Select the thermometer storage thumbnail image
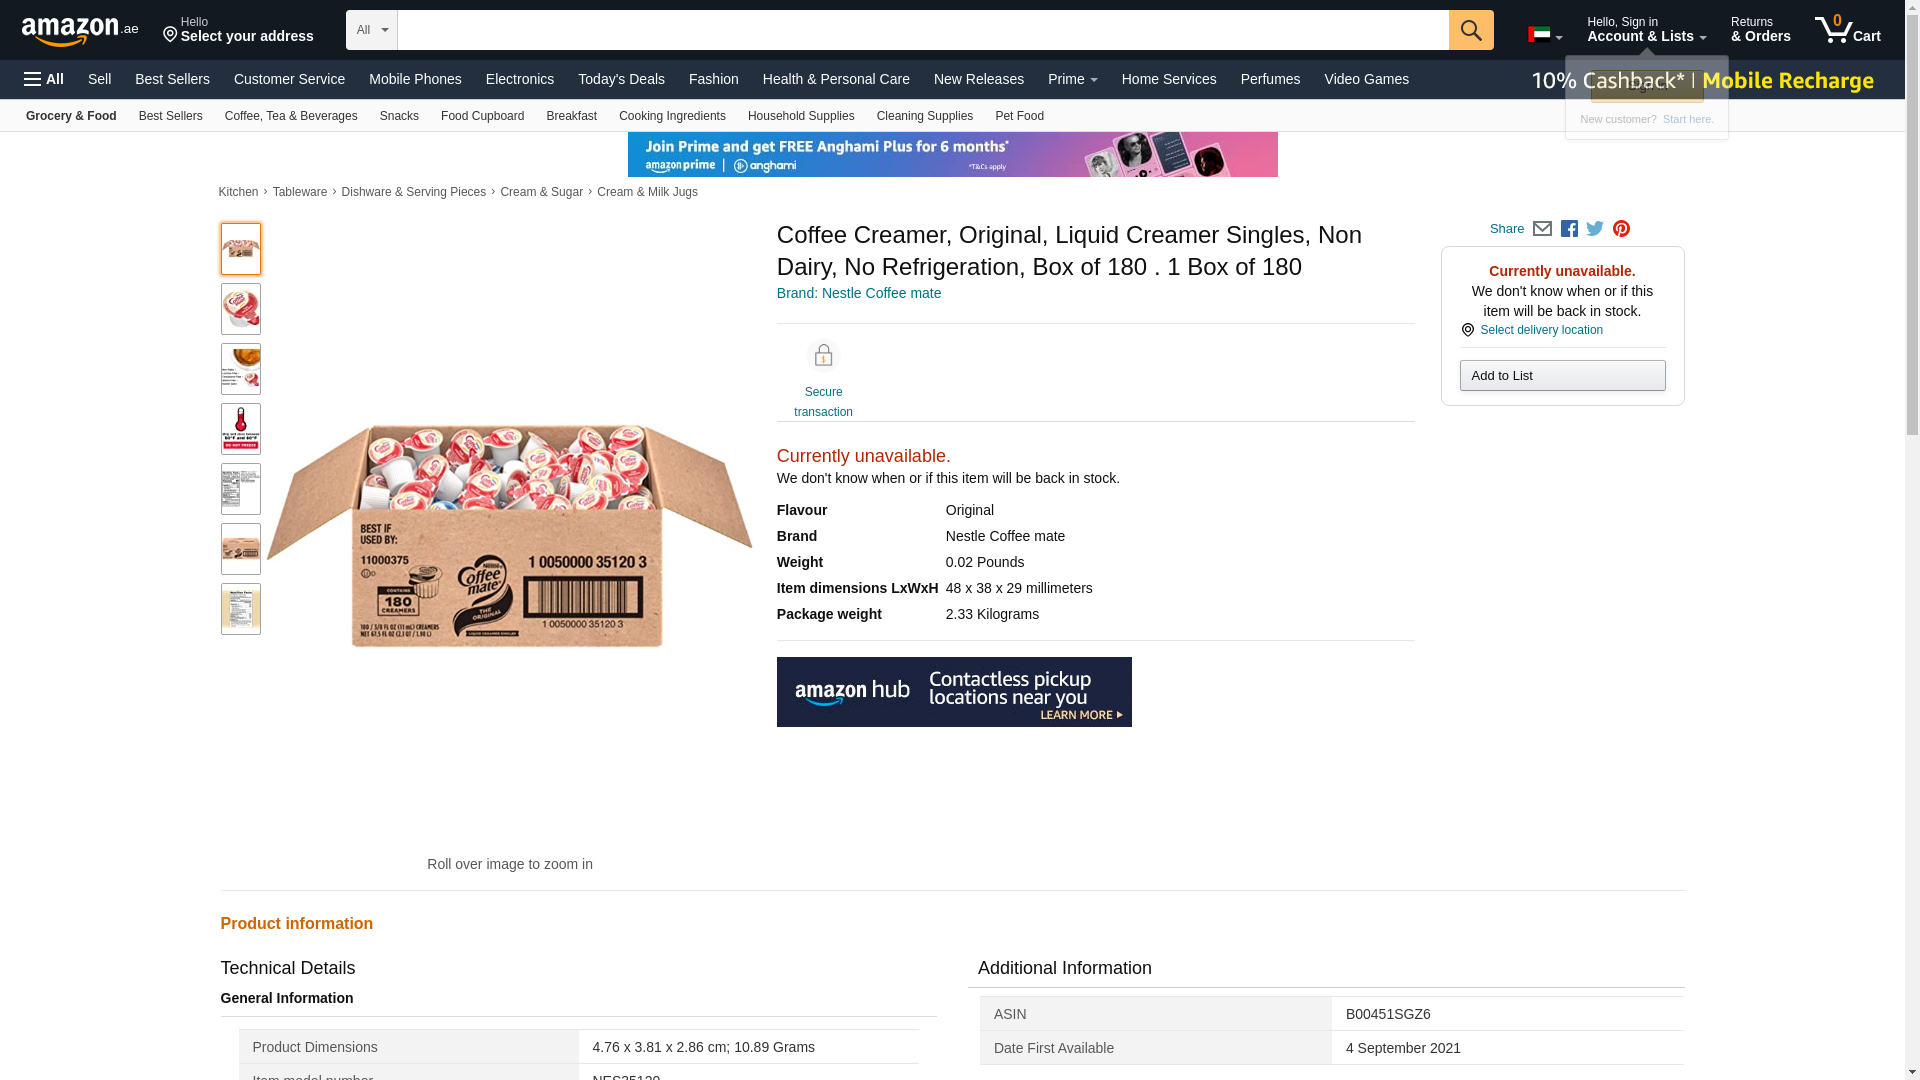The width and height of the screenshot is (1920, 1080). [x=241, y=429]
